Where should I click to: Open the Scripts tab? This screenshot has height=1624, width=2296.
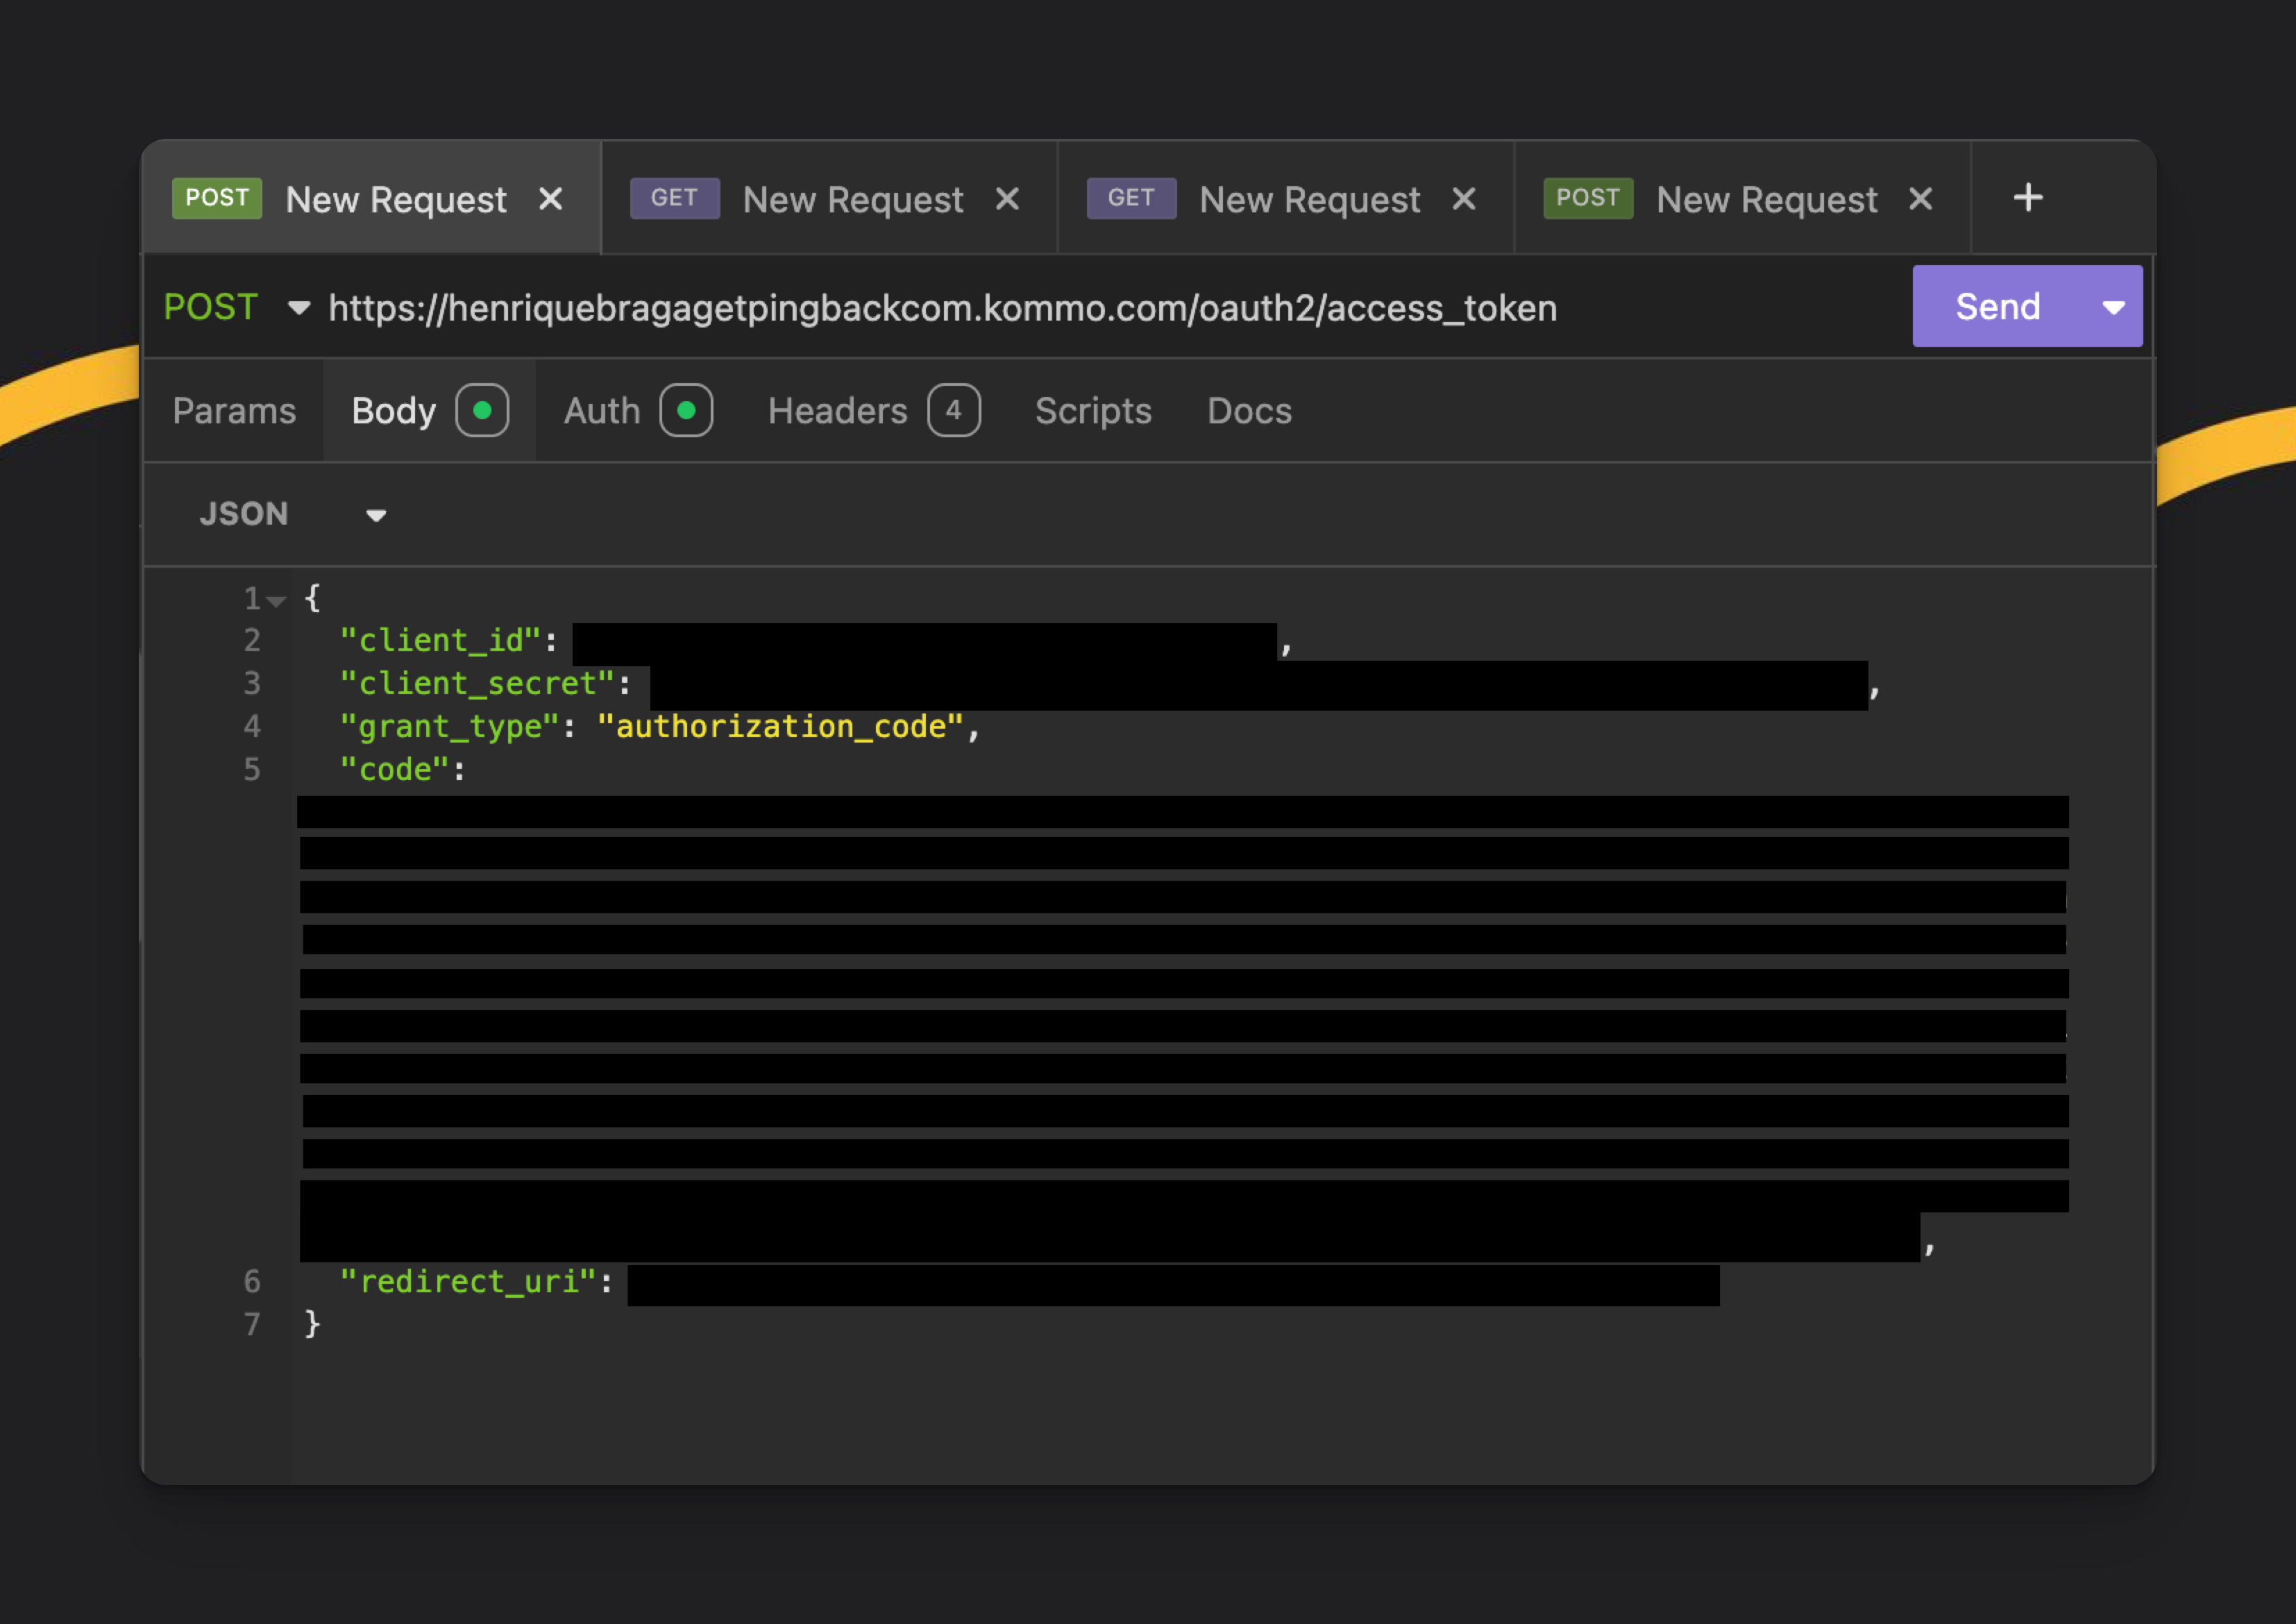click(1092, 411)
